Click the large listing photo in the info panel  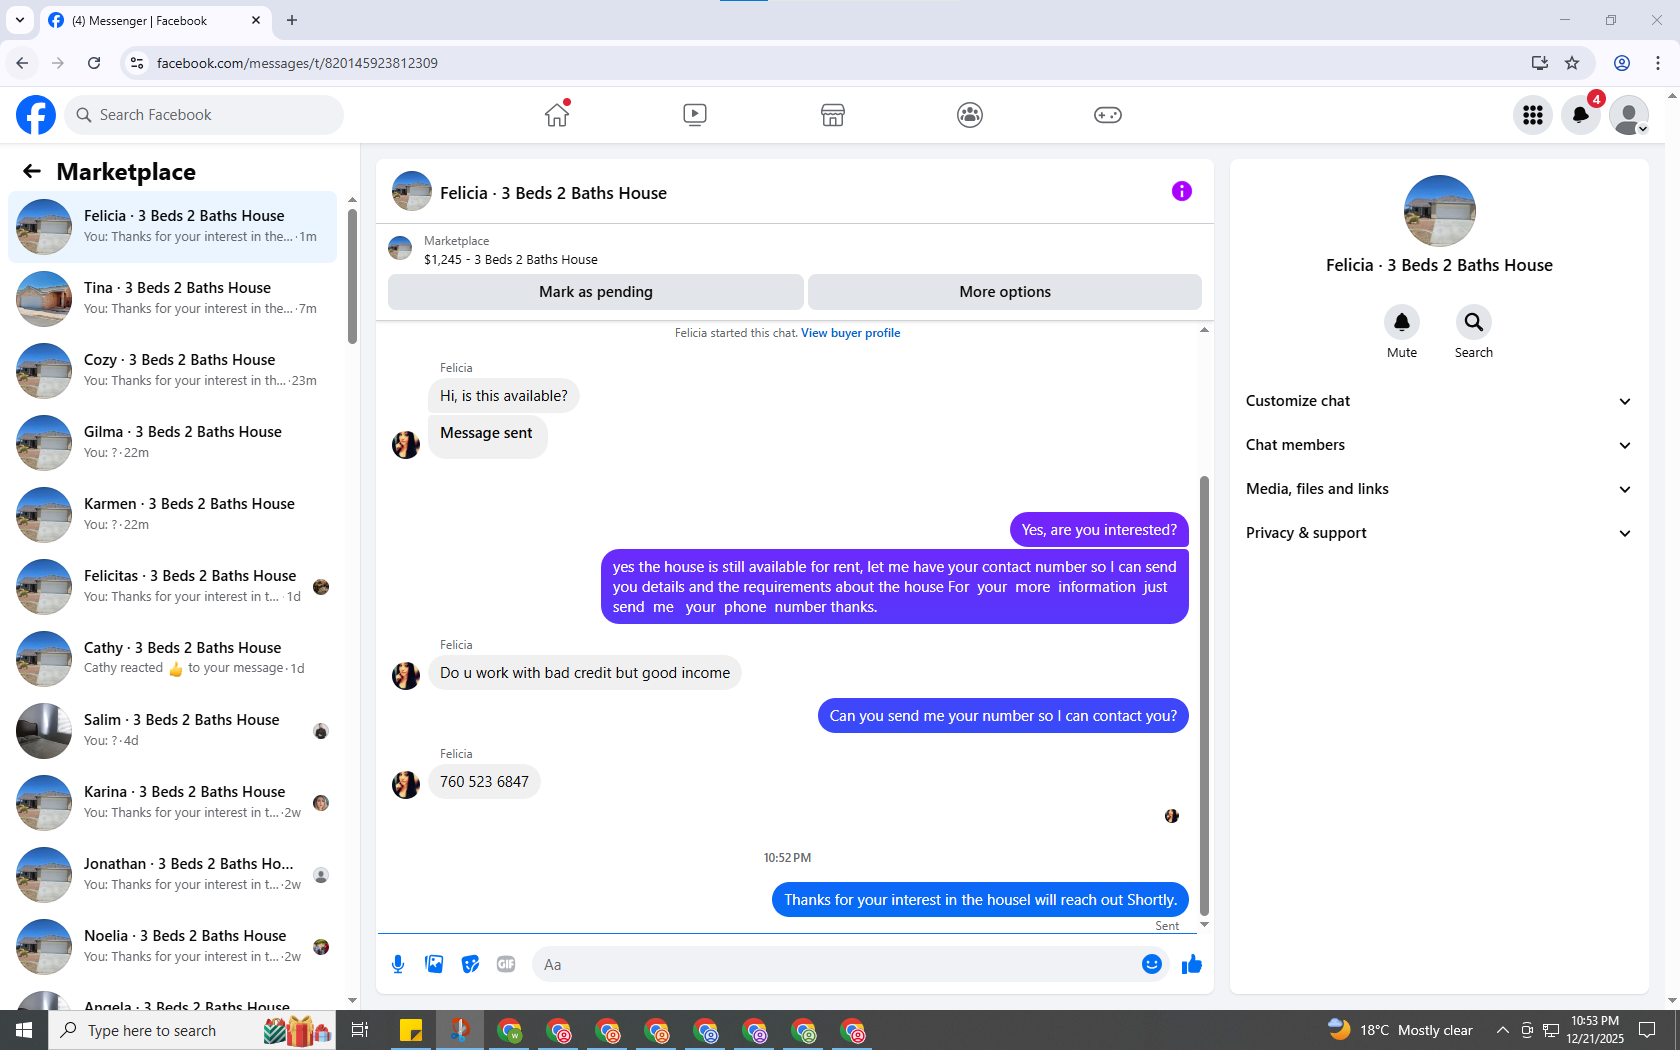point(1439,211)
